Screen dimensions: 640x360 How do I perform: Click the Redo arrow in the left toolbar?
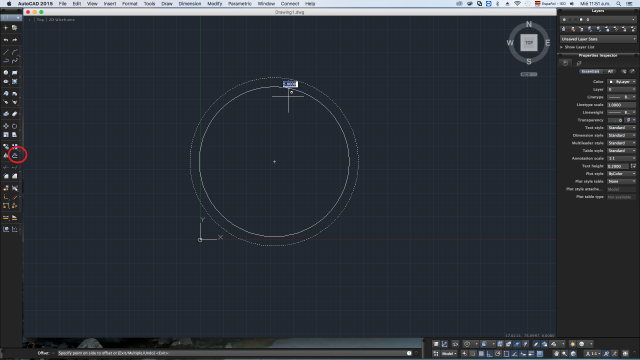[x=15, y=40]
